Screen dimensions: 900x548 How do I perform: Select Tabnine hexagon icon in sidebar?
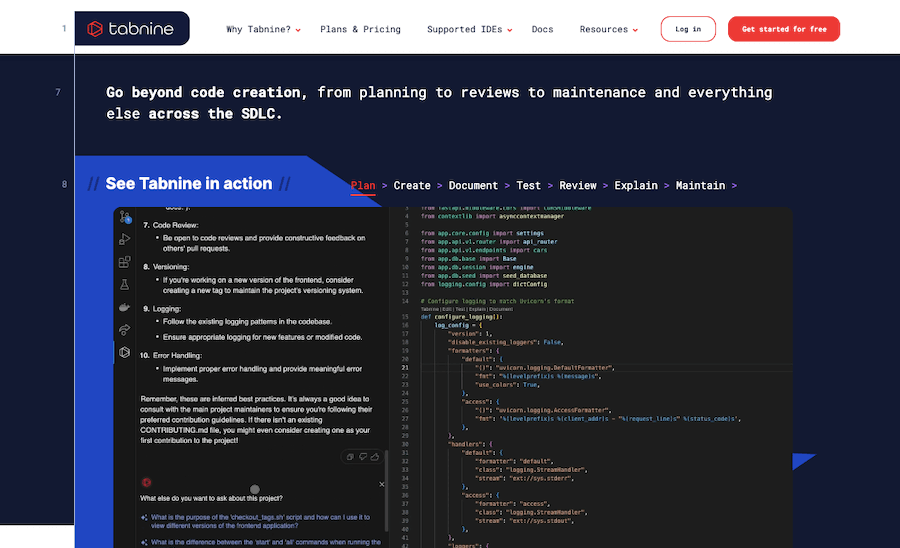pos(125,352)
